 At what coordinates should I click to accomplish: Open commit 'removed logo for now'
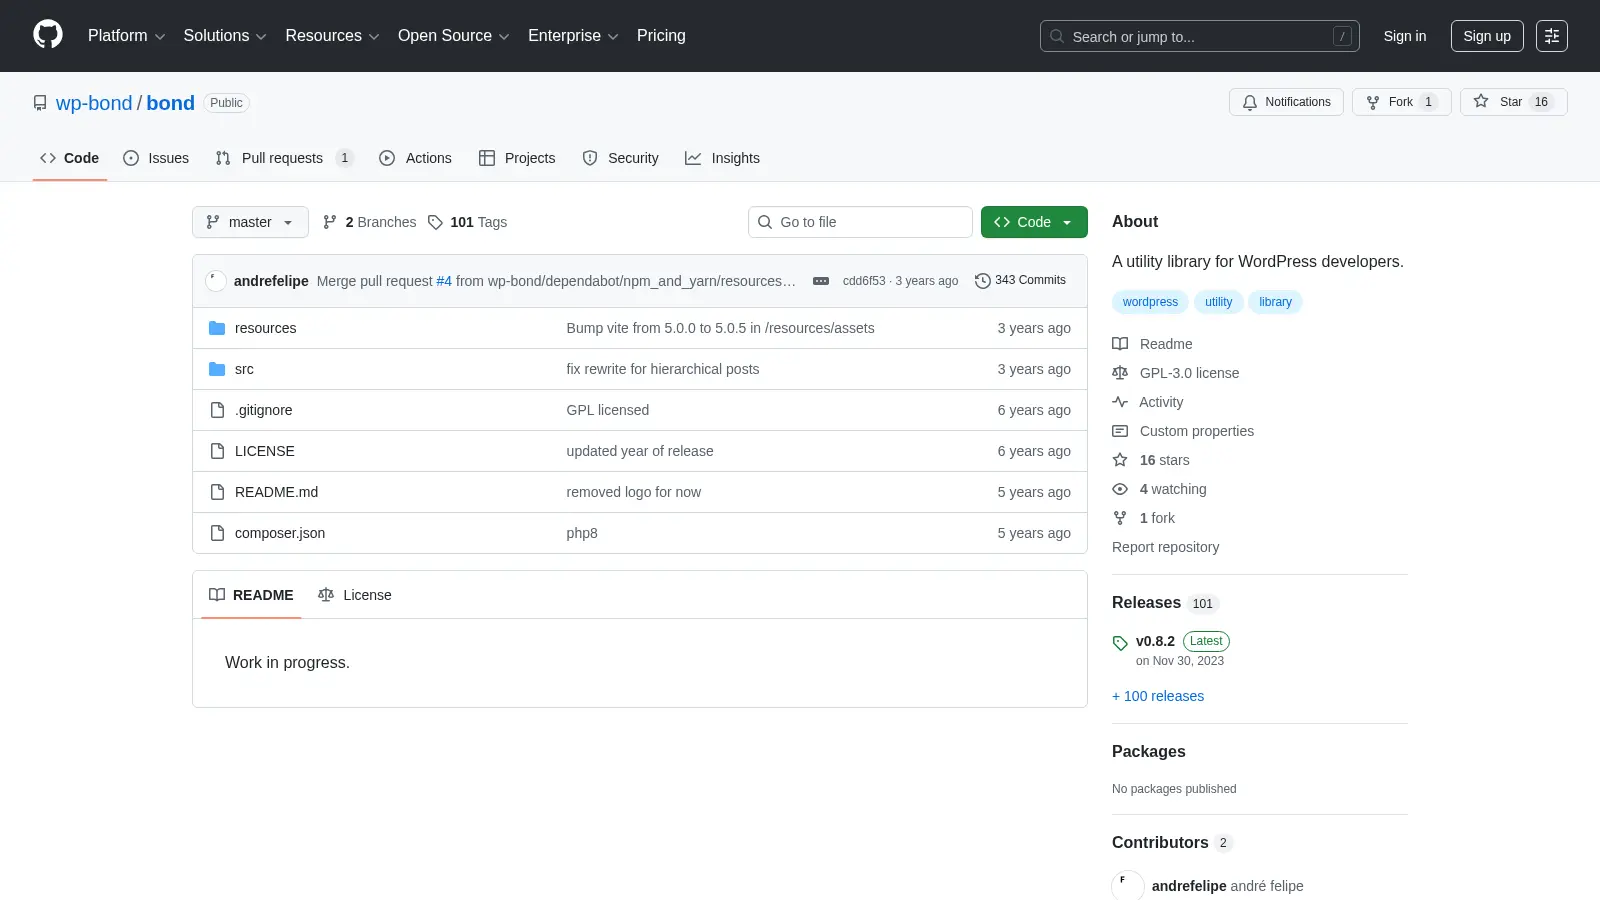634,492
